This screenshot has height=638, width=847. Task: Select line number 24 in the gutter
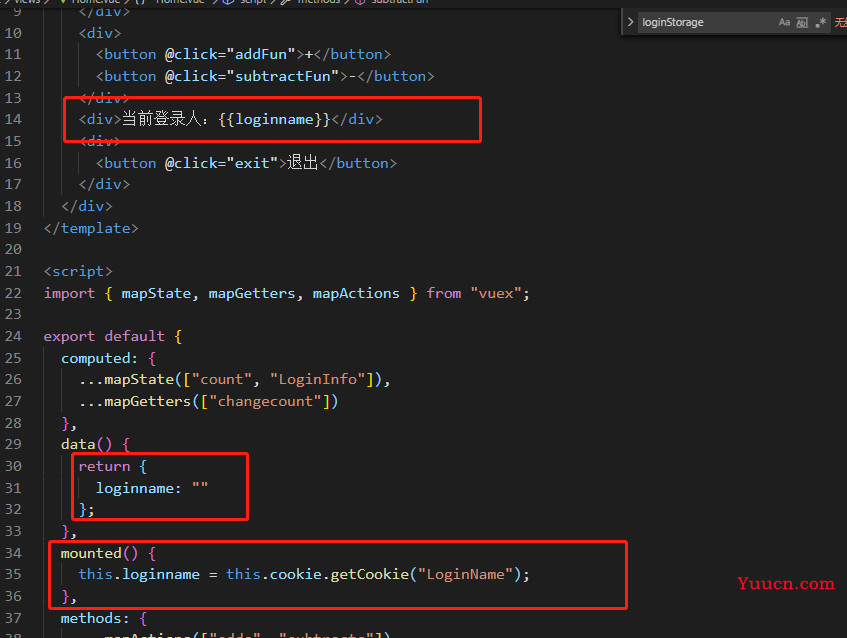[13, 336]
